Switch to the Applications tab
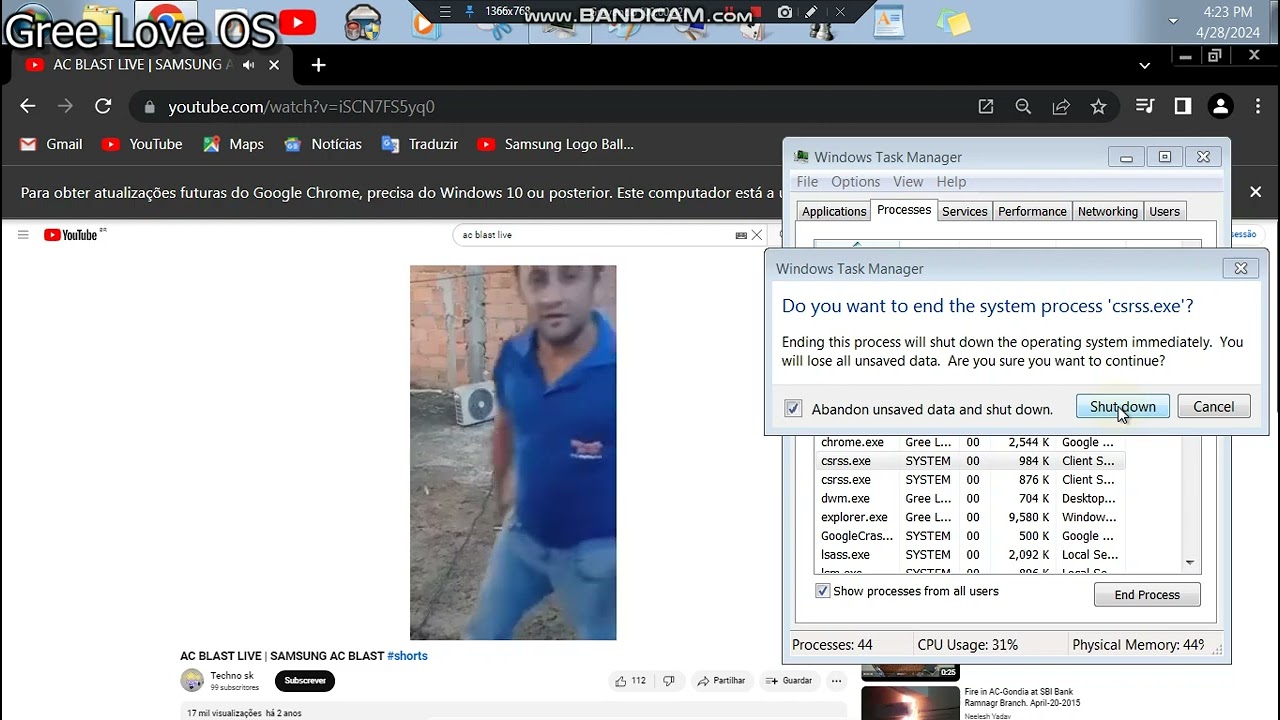Image resolution: width=1280 pixels, height=720 pixels. (834, 211)
